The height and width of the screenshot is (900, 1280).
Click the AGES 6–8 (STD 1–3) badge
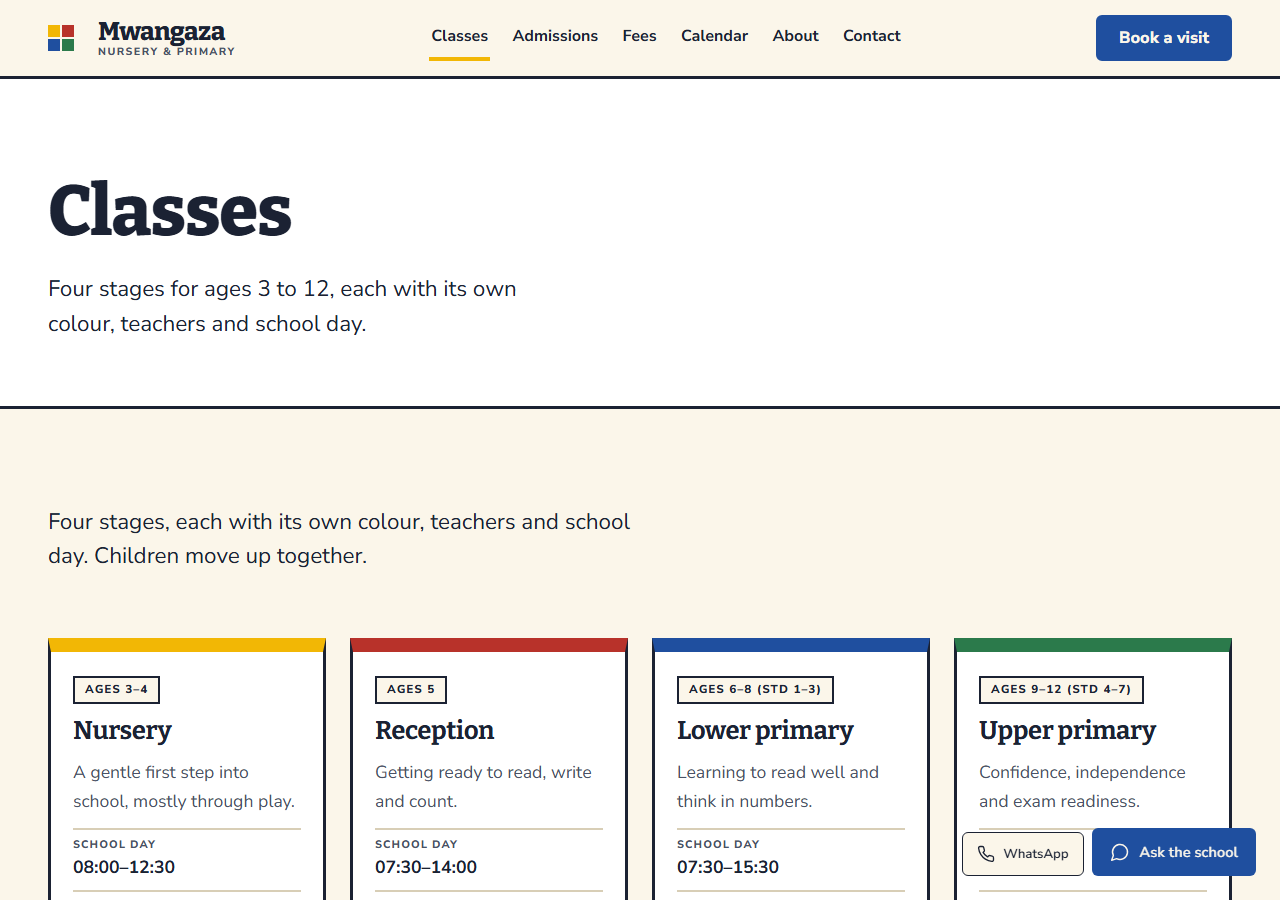[755, 690]
